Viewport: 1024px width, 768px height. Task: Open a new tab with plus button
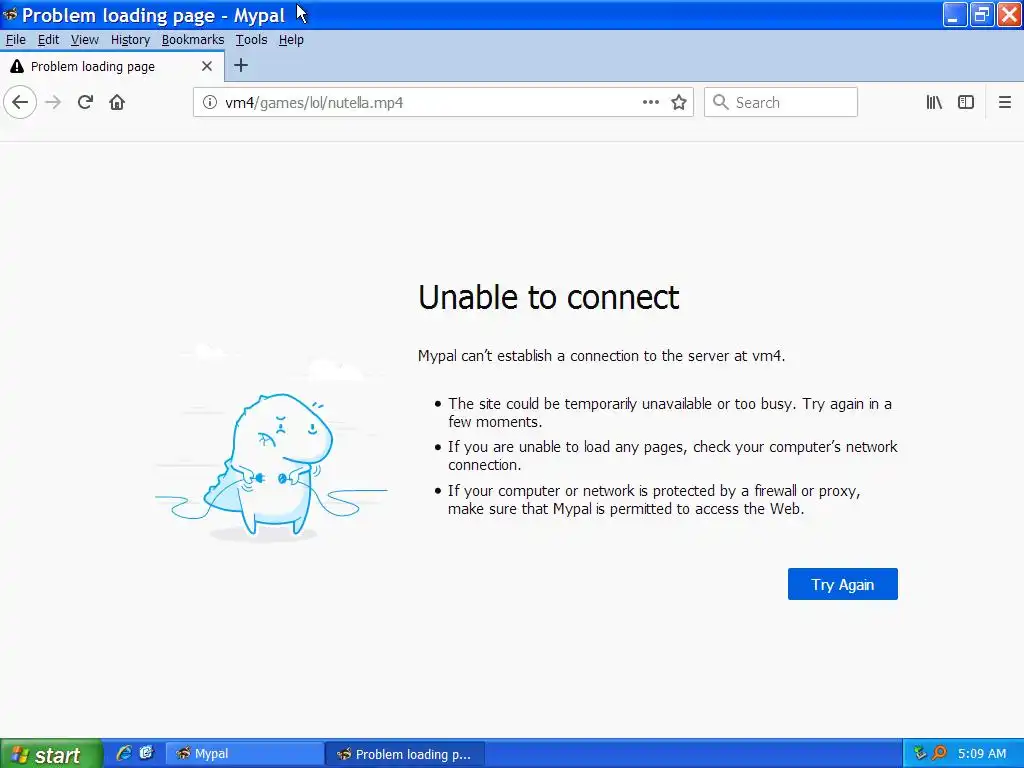tap(241, 65)
